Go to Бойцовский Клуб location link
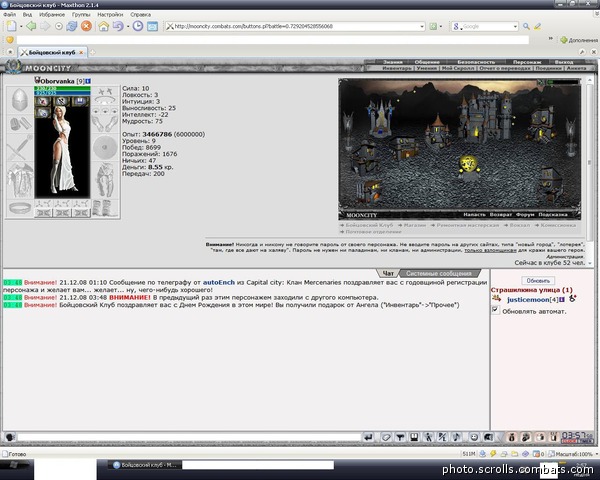600x480 pixels. click(369, 225)
